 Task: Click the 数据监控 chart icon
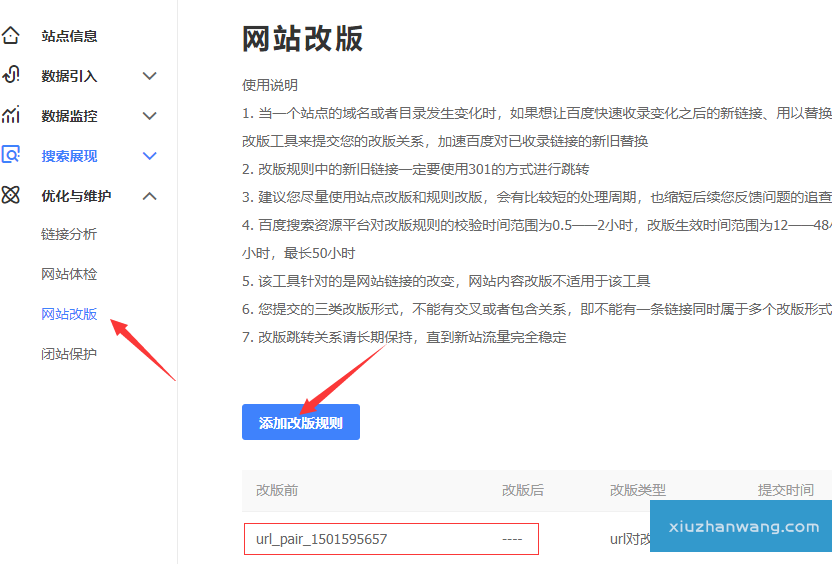[x=11, y=115]
